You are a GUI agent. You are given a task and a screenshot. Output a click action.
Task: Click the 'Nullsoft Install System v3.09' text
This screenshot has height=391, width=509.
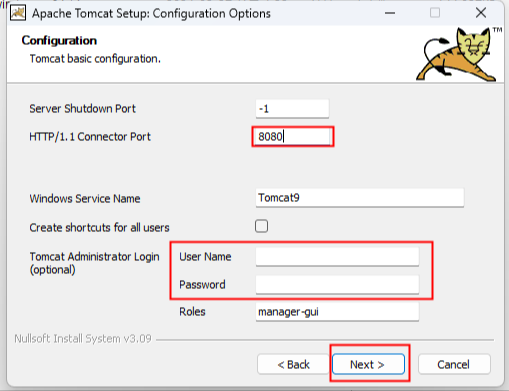click(x=83, y=339)
